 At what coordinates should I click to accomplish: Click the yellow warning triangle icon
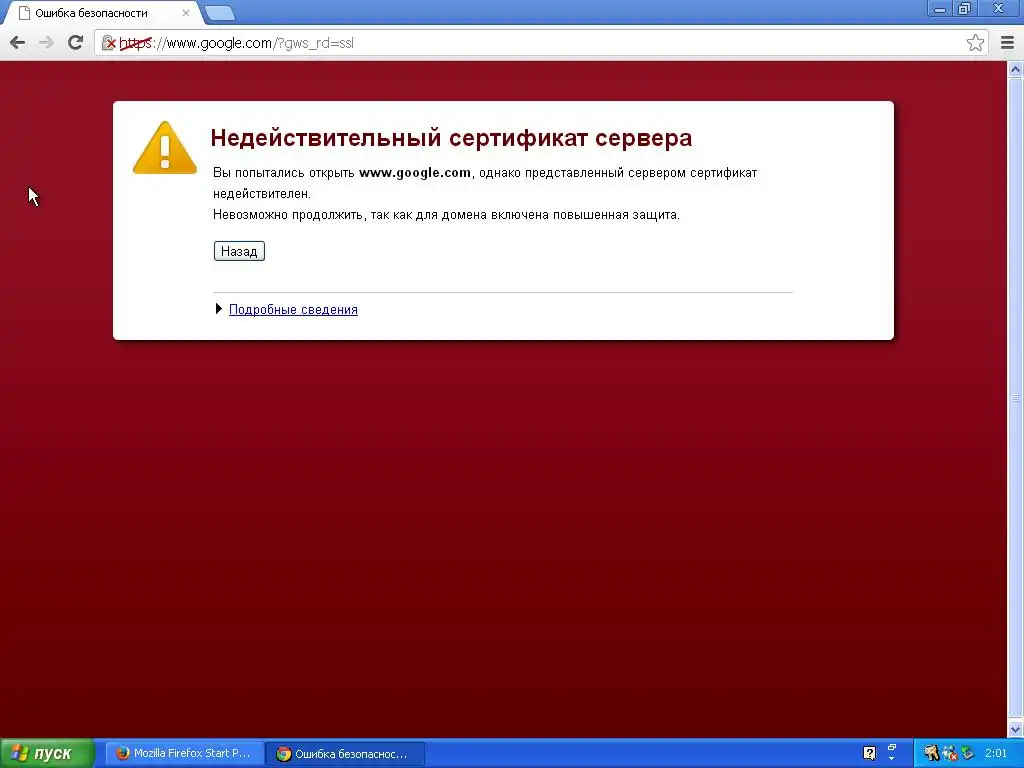pos(165,148)
